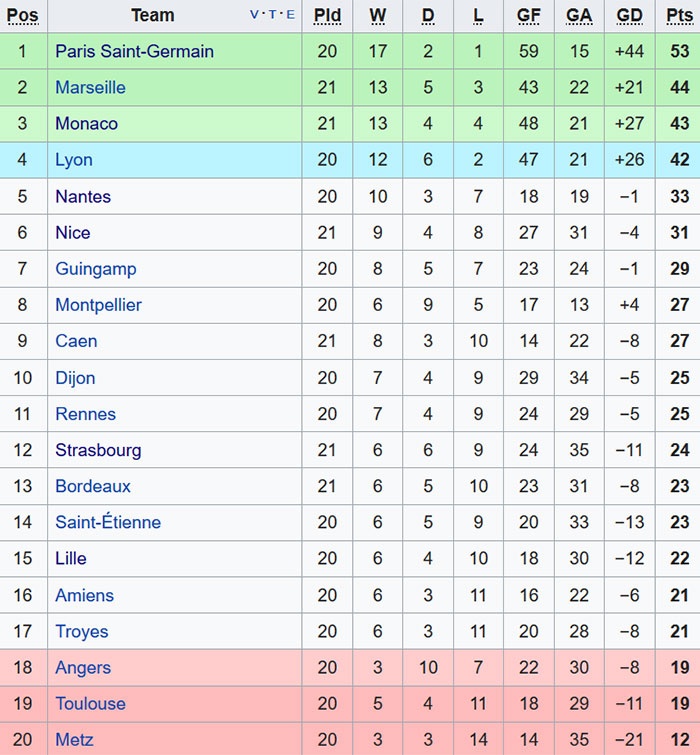Open the Metz team page
Image resolution: width=700 pixels, height=755 pixels.
[x=74, y=740]
